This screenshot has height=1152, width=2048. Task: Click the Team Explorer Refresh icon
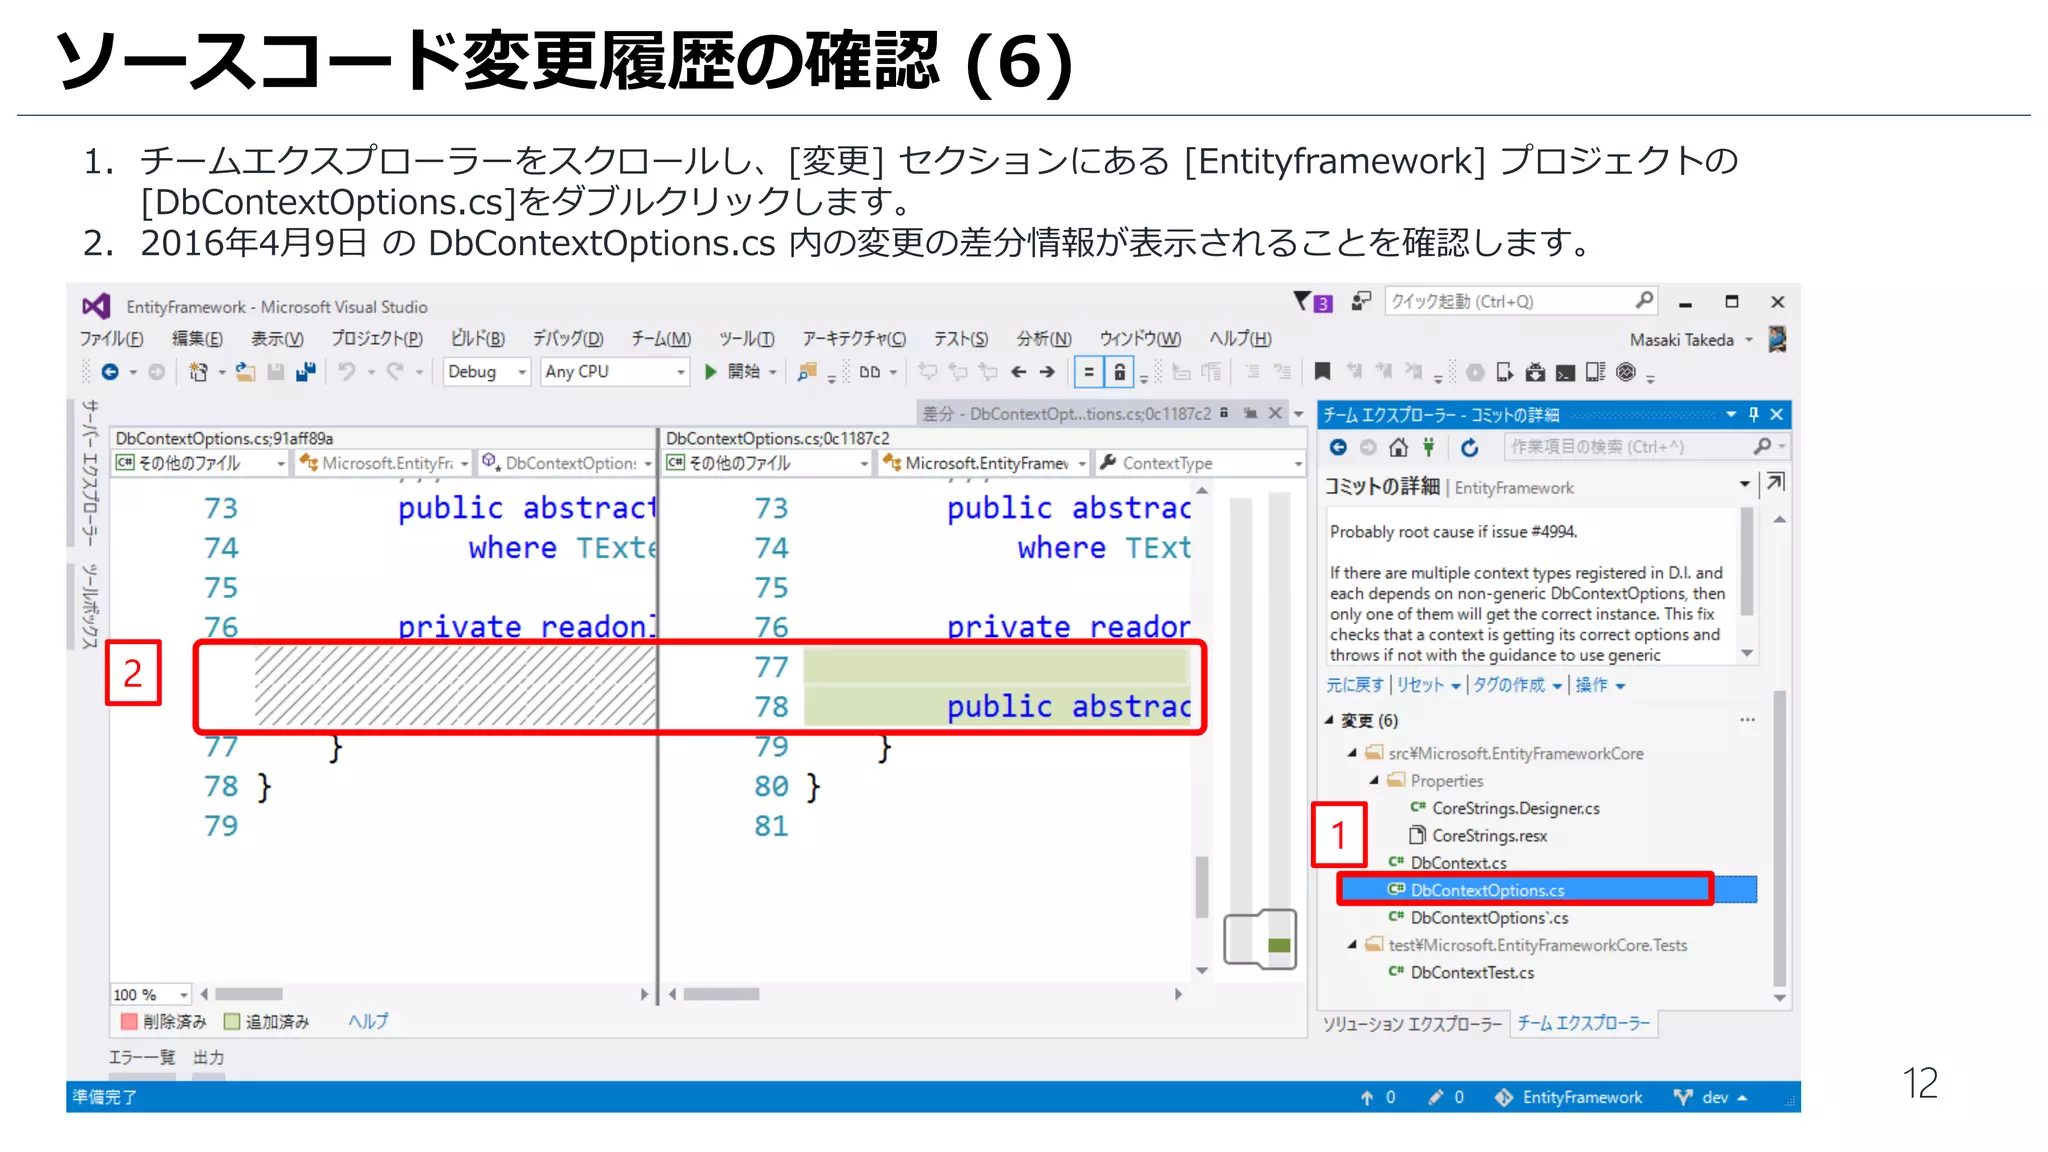[1469, 447]
